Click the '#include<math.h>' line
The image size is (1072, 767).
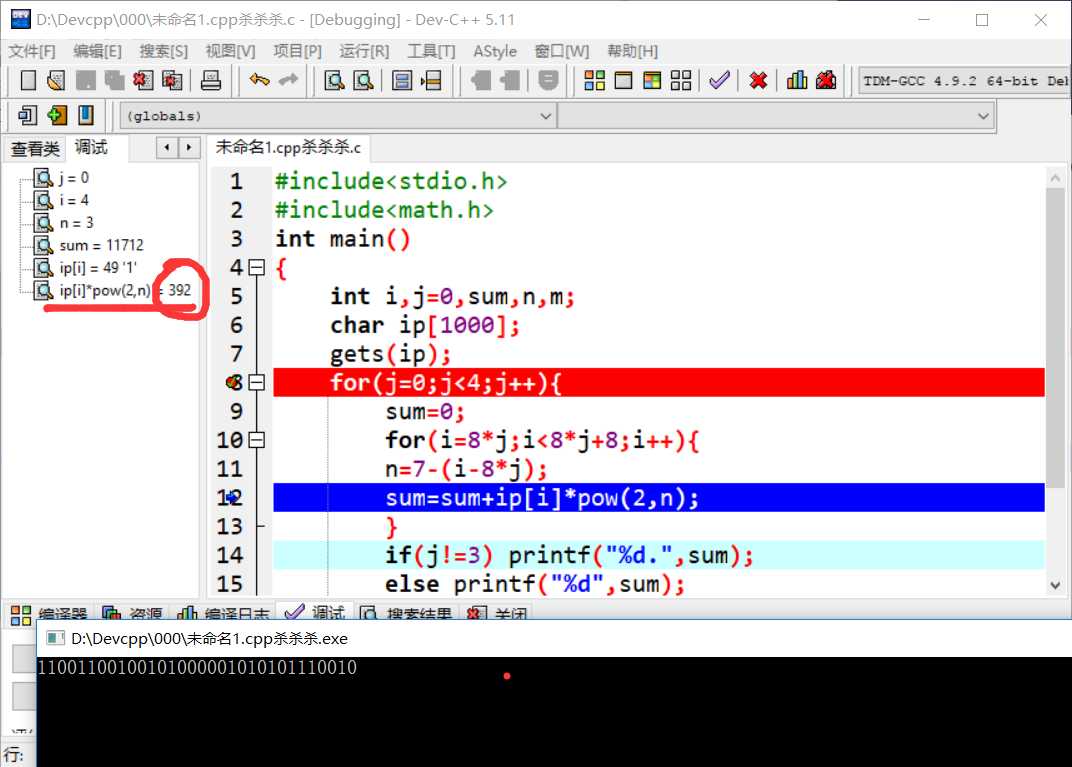point(384,210)
